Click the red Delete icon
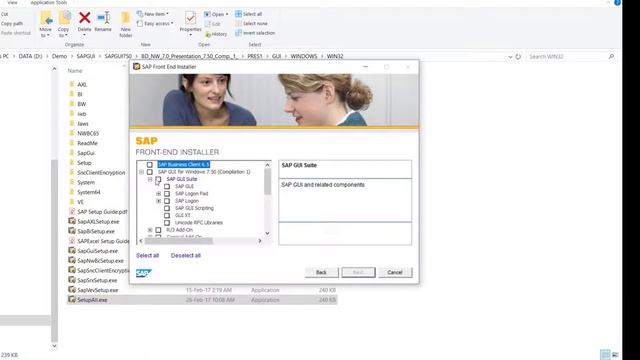640x360 pixels. point(84,18)
